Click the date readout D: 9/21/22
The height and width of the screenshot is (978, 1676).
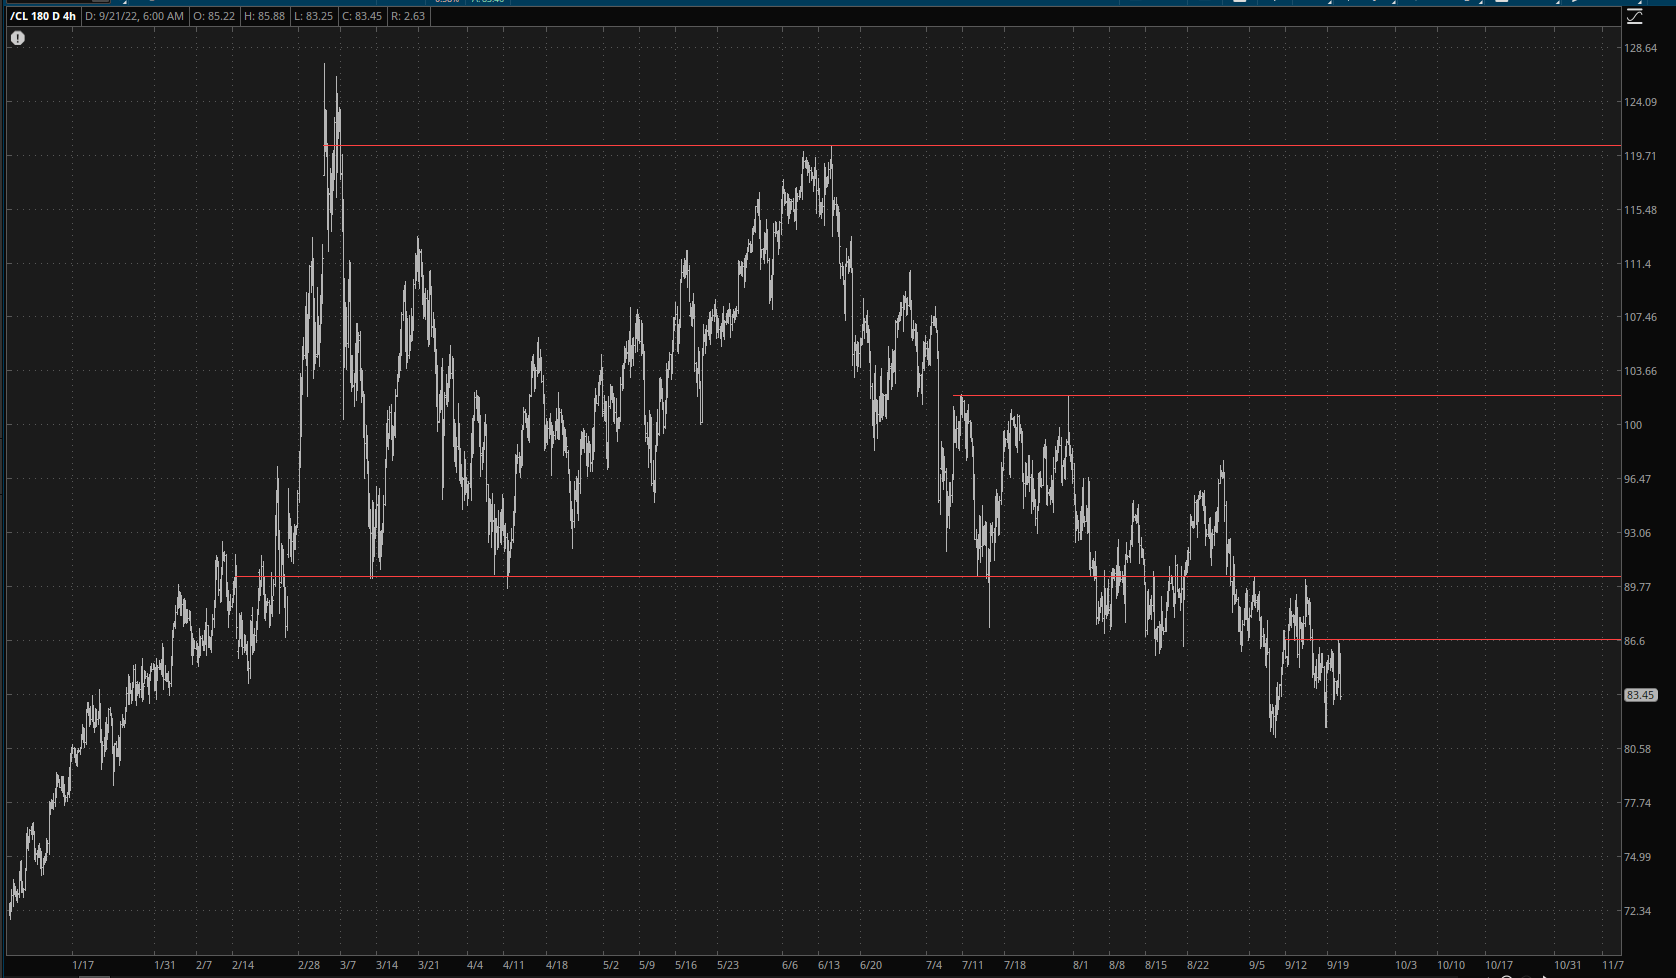coord(135,16)
